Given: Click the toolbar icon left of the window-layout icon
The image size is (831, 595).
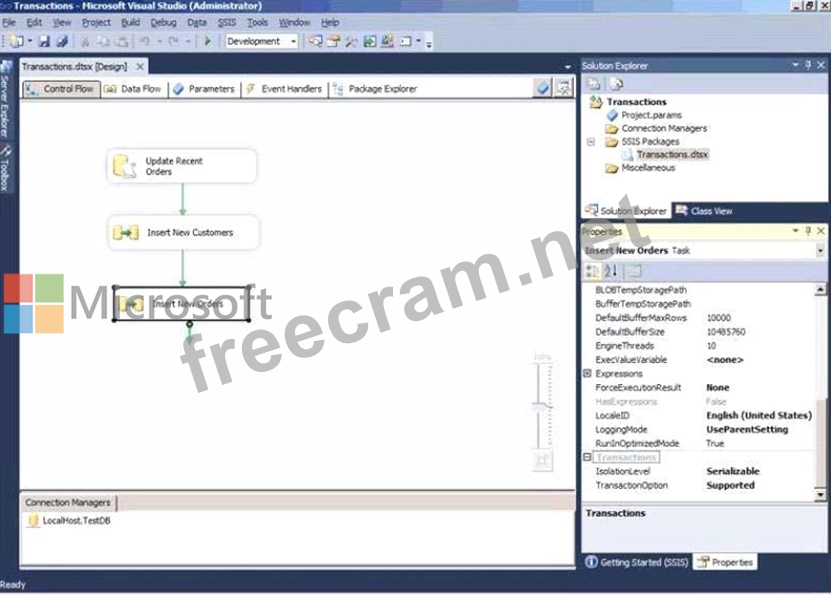Looking at the screenshot, I should pos(387,41).
